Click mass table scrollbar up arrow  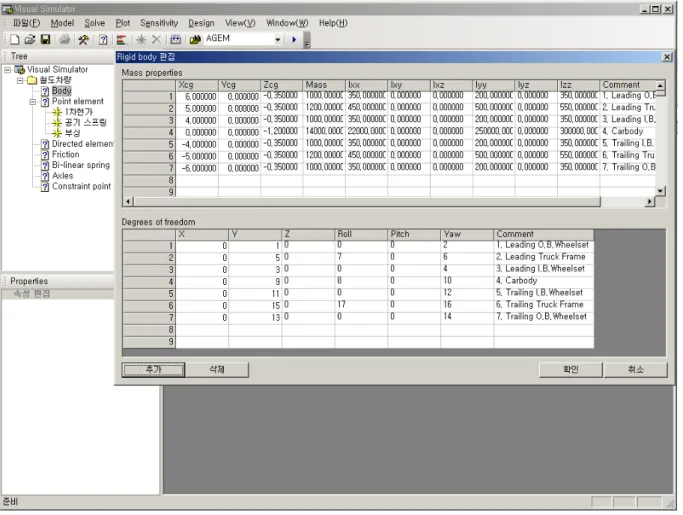pyautogui.click(x=660, y=85)
